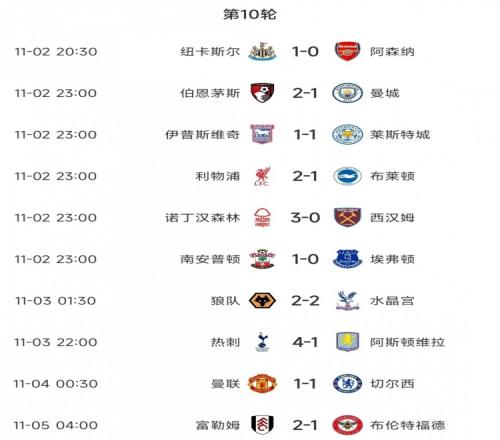Open the 4-1 Tottenham match score

(305, 342)
